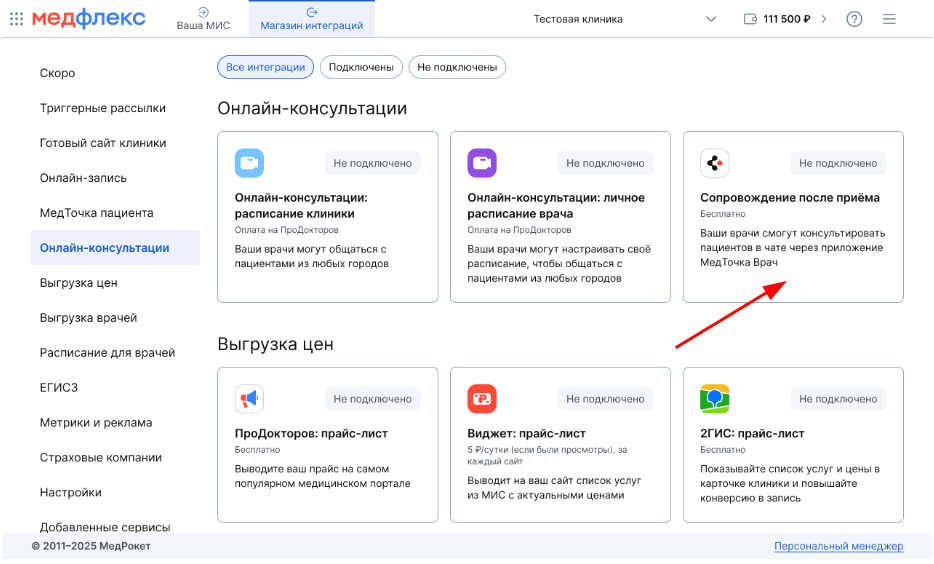The width and height of the screenshot is (934, 564).
Task: Open the 'Персональный менеджер' link
Action: [x=838, y=546]
